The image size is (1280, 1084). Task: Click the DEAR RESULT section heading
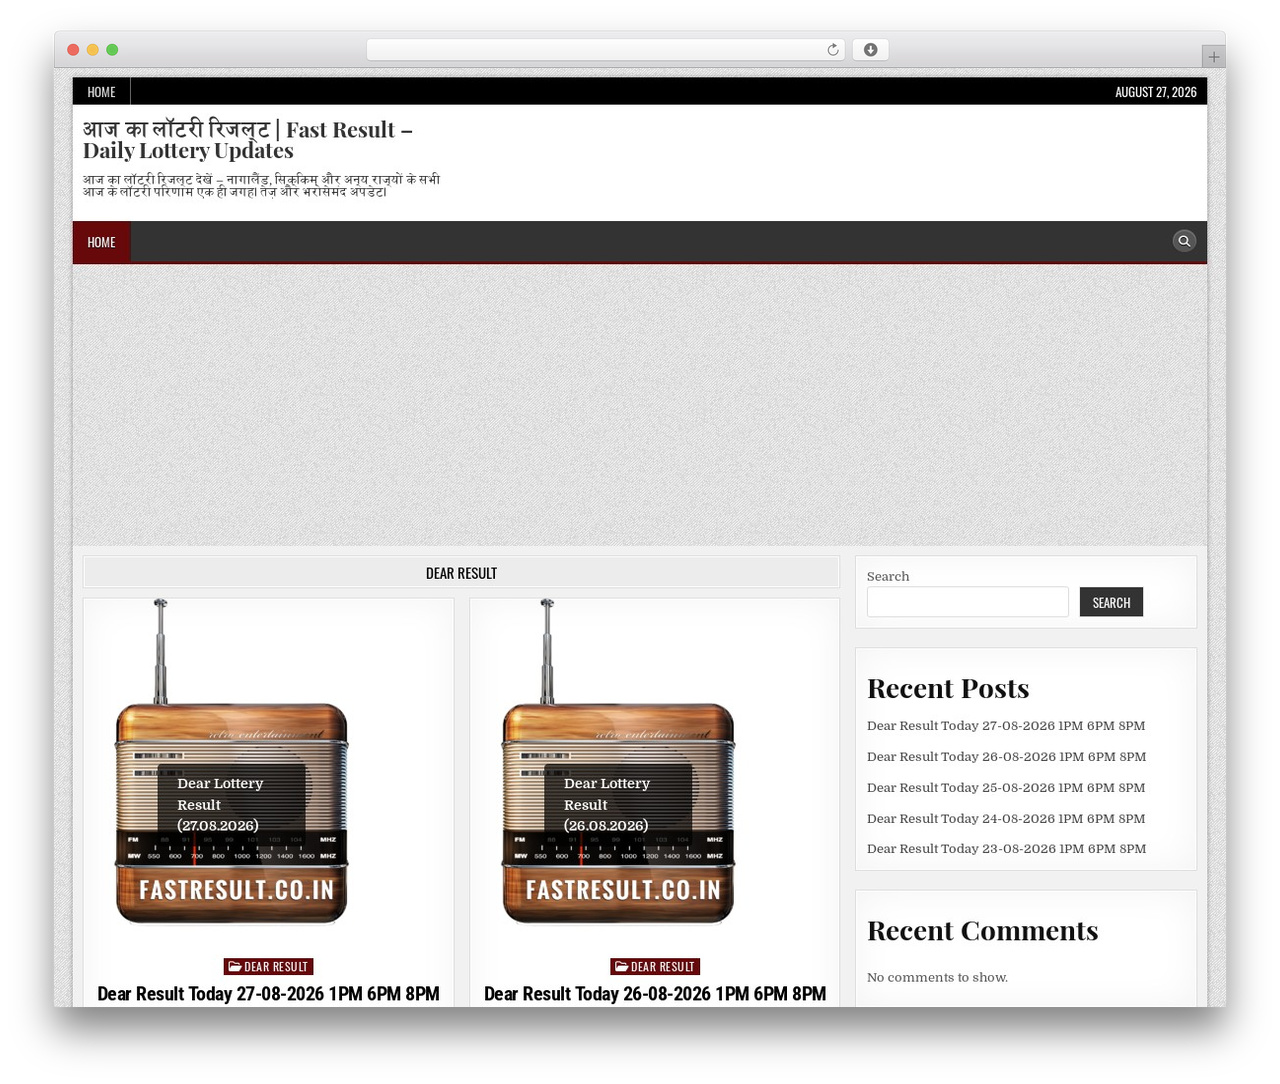[x=461, y=573]
